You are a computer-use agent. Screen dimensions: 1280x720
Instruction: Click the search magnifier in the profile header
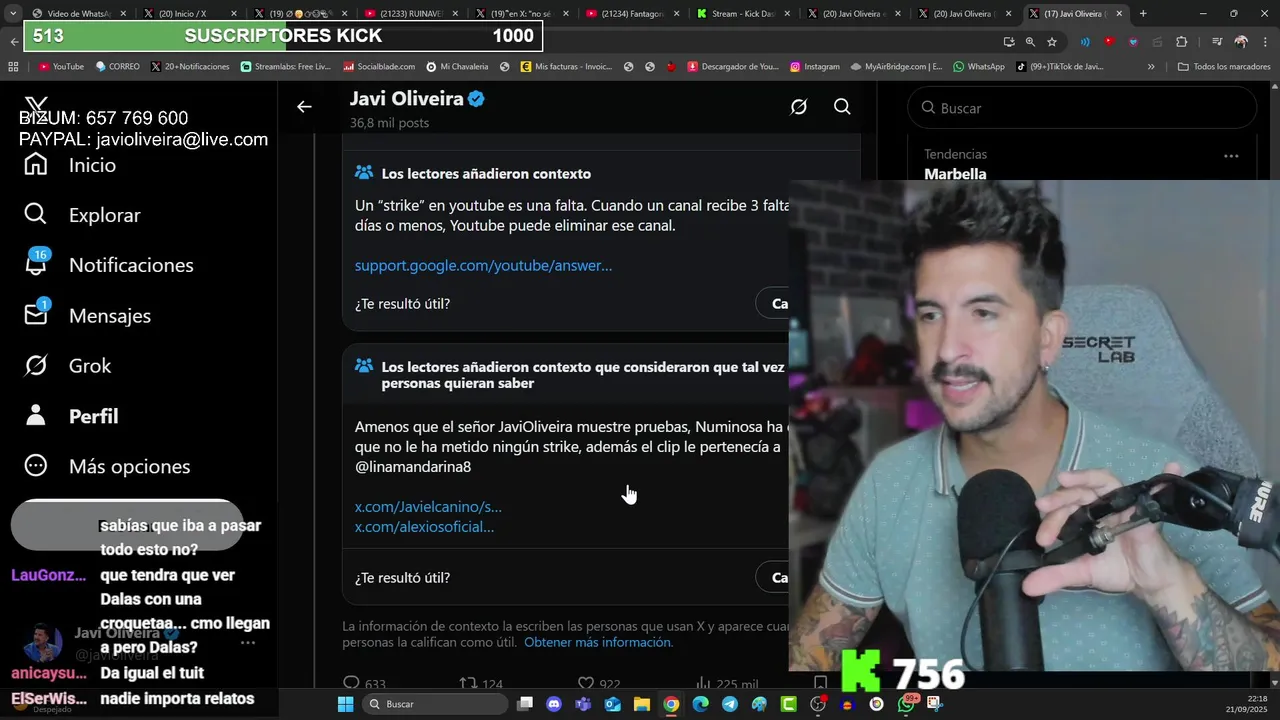(x=842, y=107)
